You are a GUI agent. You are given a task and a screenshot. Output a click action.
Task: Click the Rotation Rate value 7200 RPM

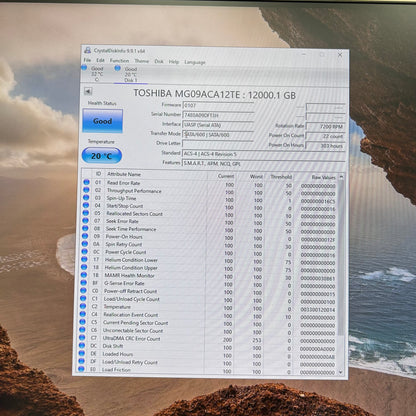coord(326,126)
